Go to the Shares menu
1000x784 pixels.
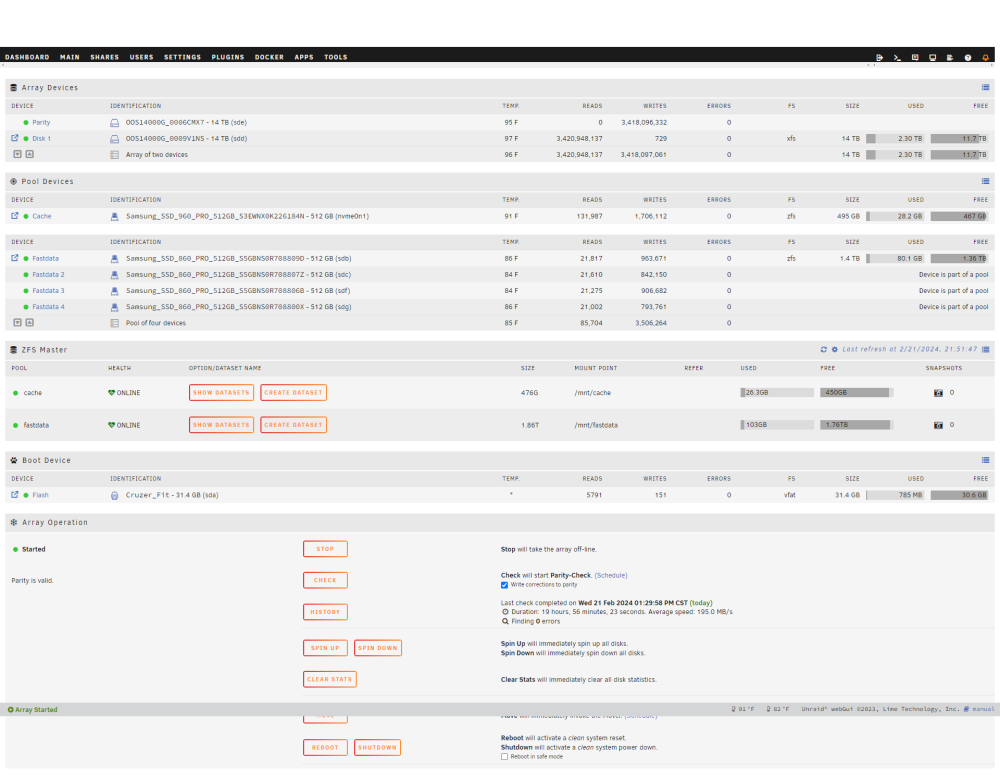[105, 57]
